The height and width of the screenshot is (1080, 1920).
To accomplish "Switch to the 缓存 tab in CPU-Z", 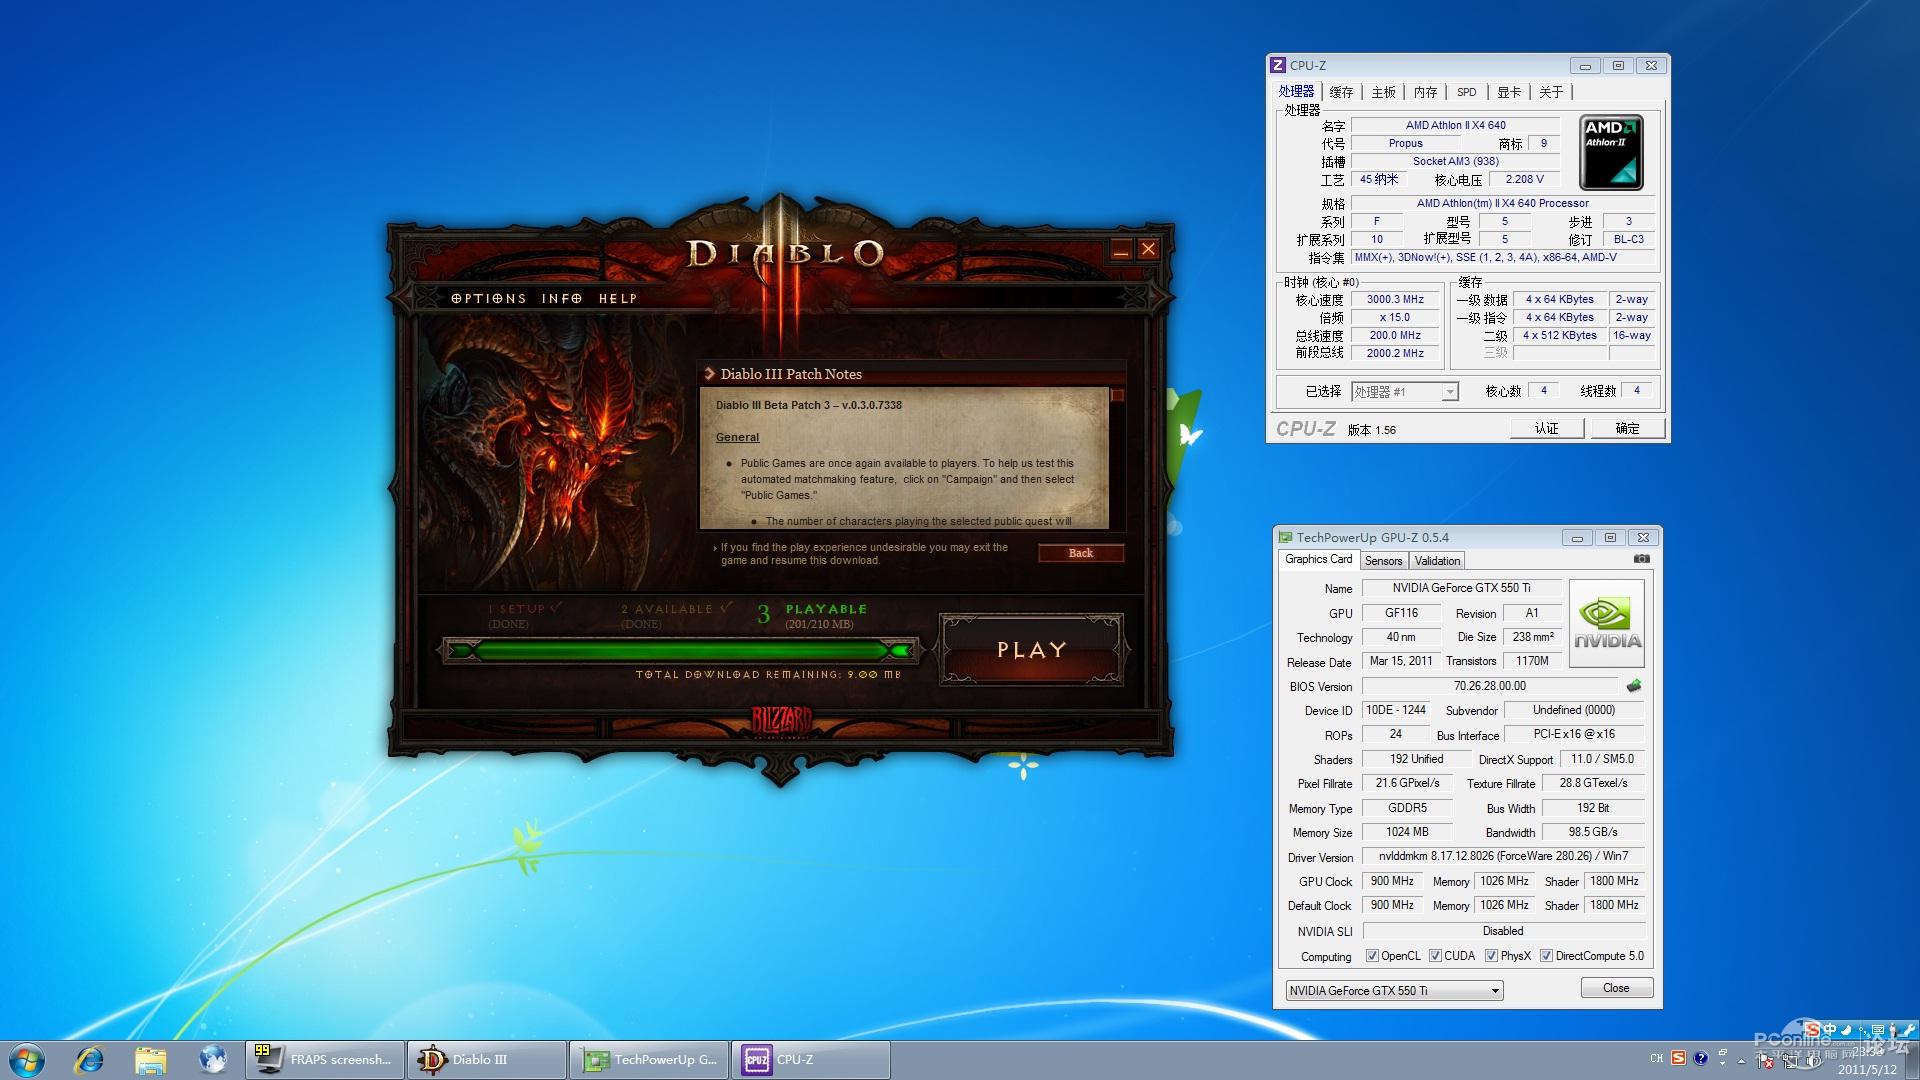I will click(1341, 92).
